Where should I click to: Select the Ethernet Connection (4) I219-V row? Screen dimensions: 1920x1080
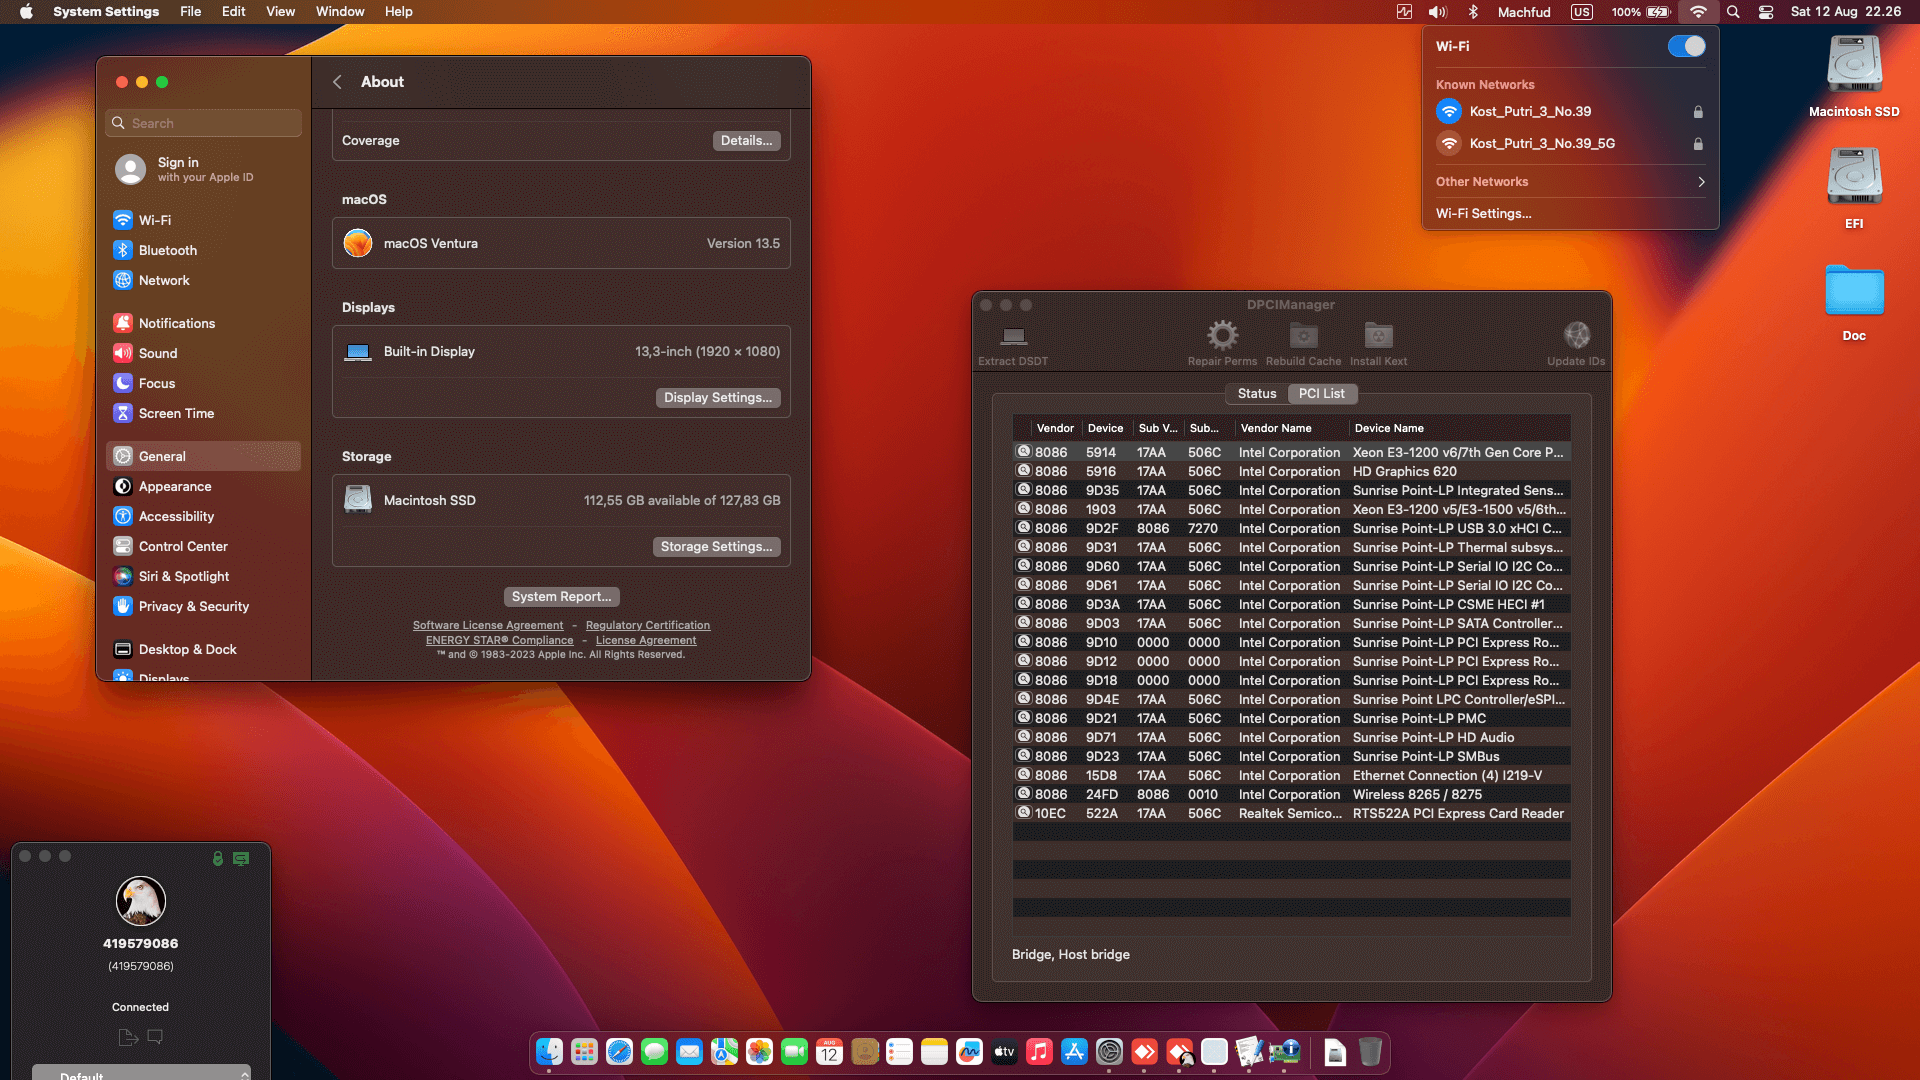pos(1291,776)
